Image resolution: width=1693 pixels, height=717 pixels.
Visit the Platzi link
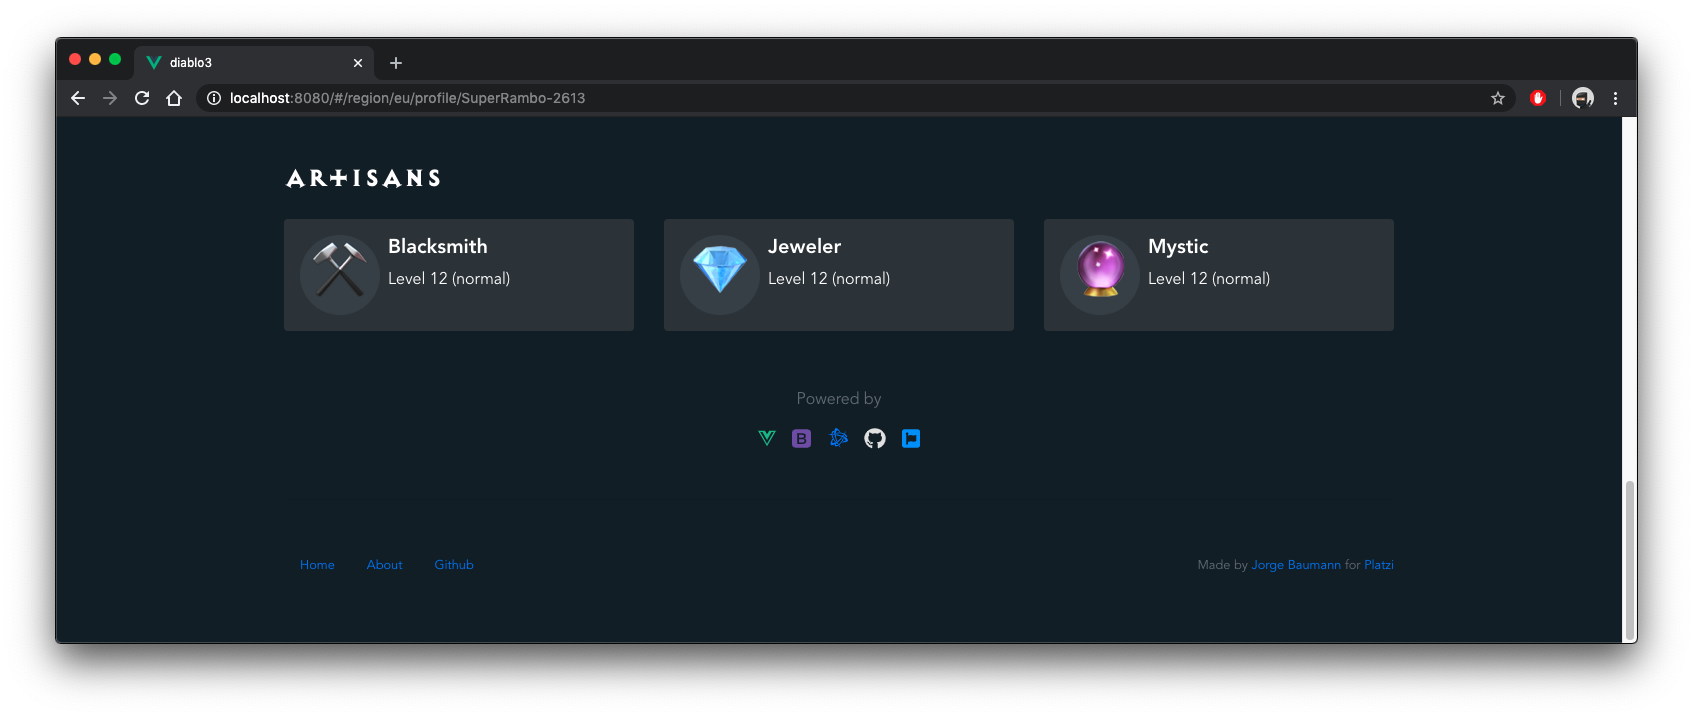(1379, 565)
